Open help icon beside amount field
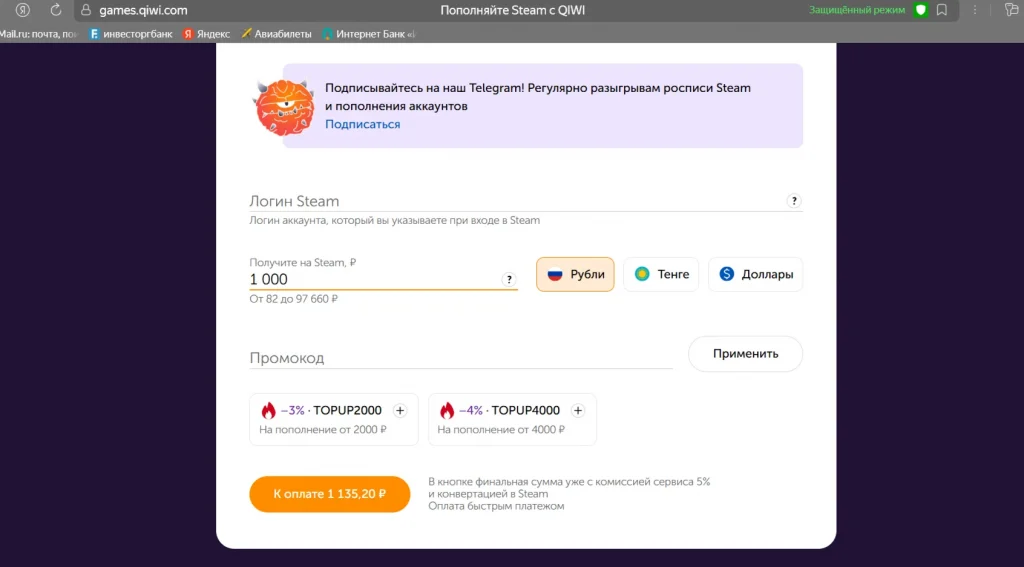Screen dimensions: 1024x567 pyautogui.click(x=509, y=280)
